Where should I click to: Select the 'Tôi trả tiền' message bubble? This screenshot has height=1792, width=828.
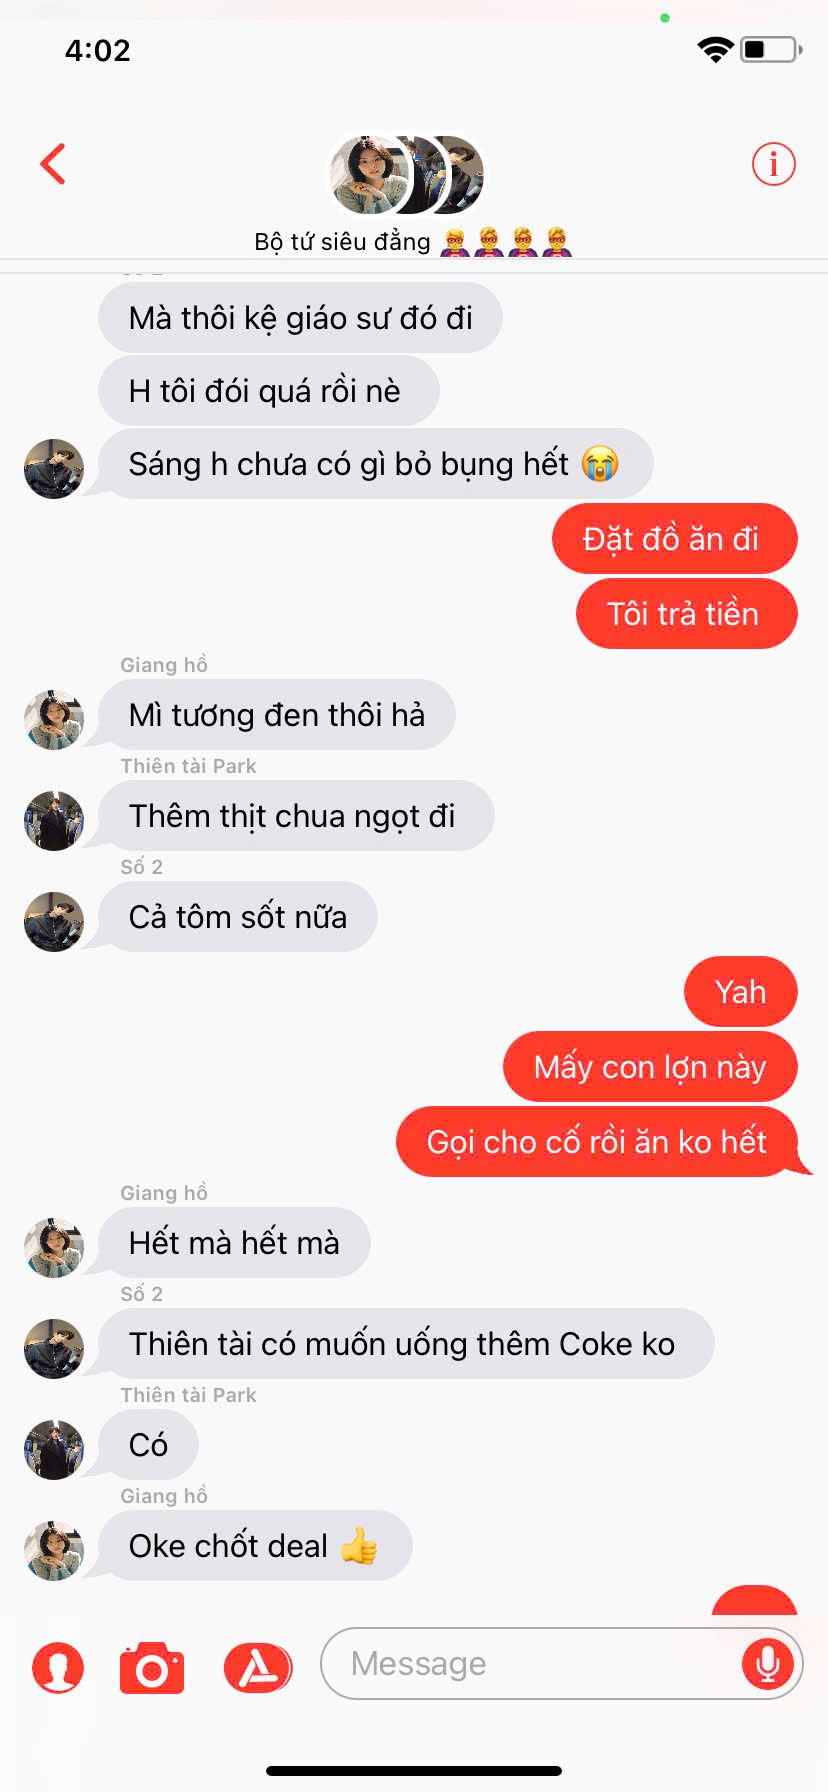click(x=686, y=613)
